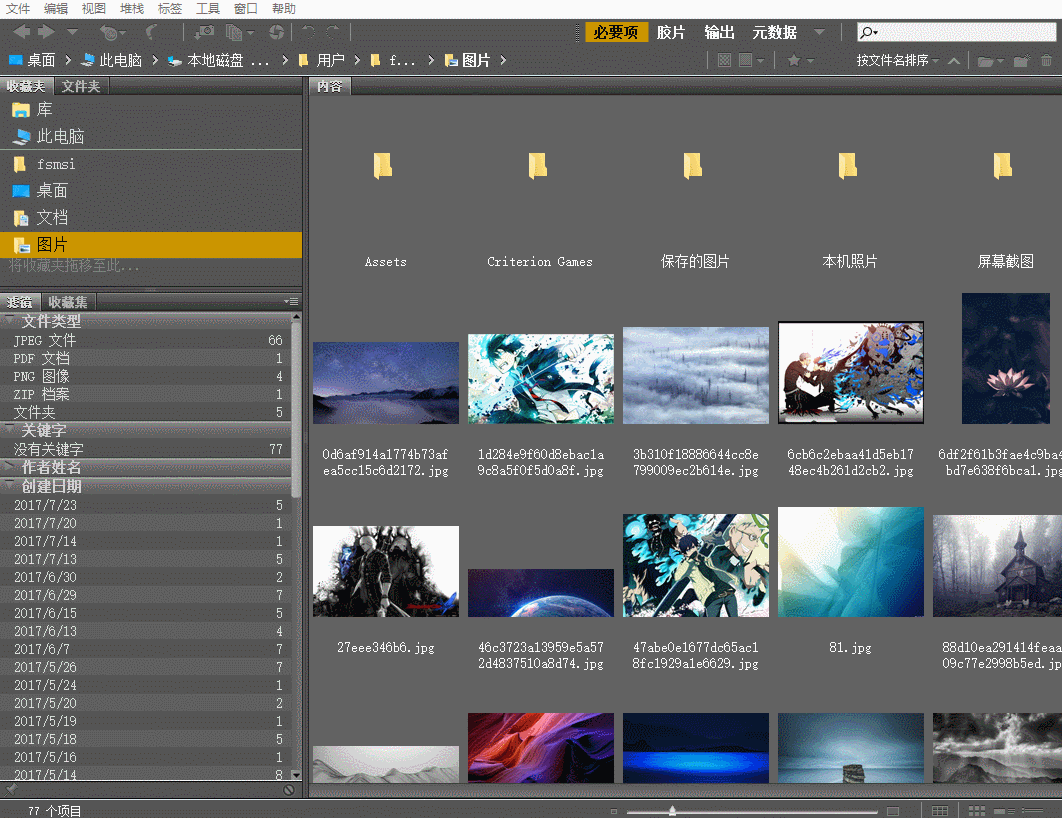
Task: Click the trash delete item icon
Action: [x=1046, y=61]
